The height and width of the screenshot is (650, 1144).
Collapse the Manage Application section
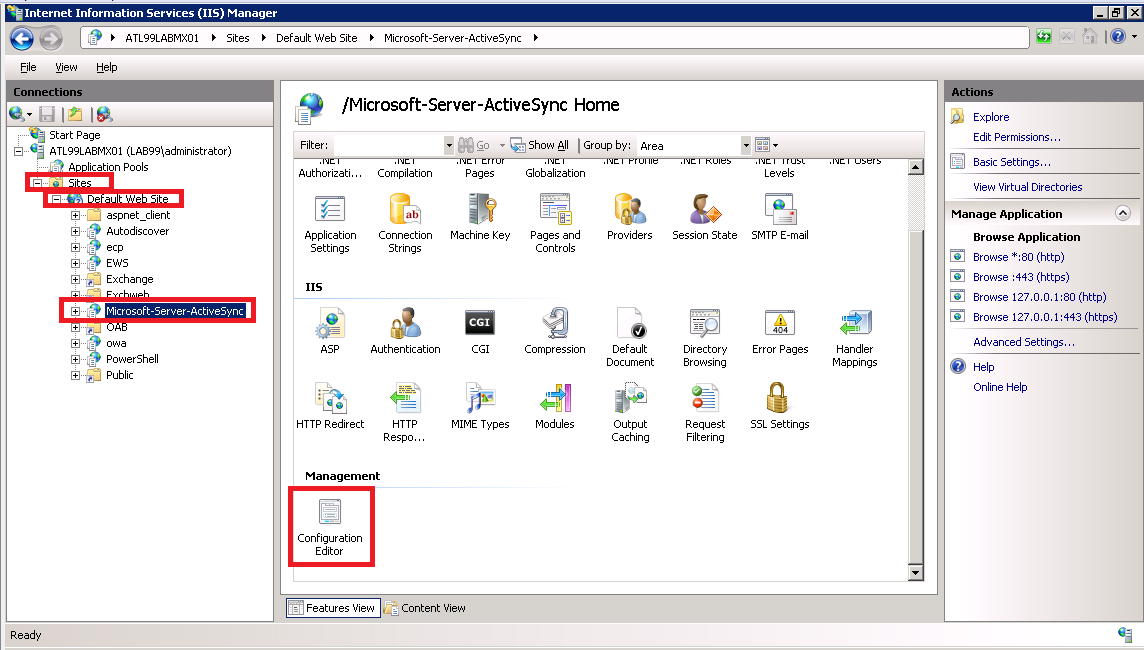(1123, 213)
